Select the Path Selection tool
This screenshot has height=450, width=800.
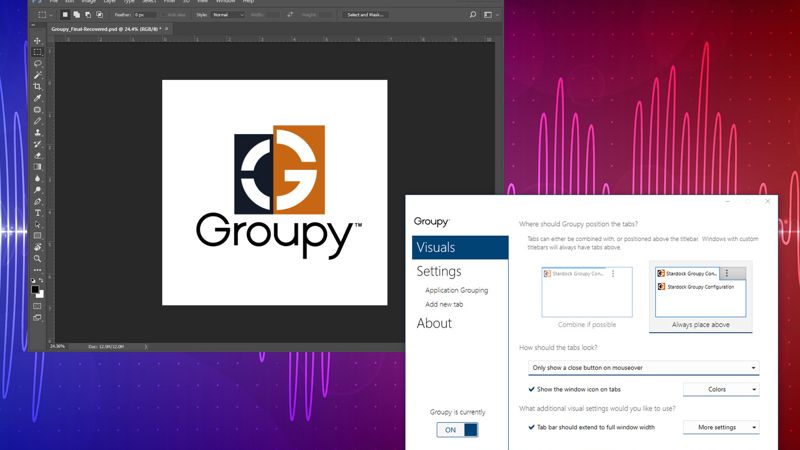[x=37, y=224]
